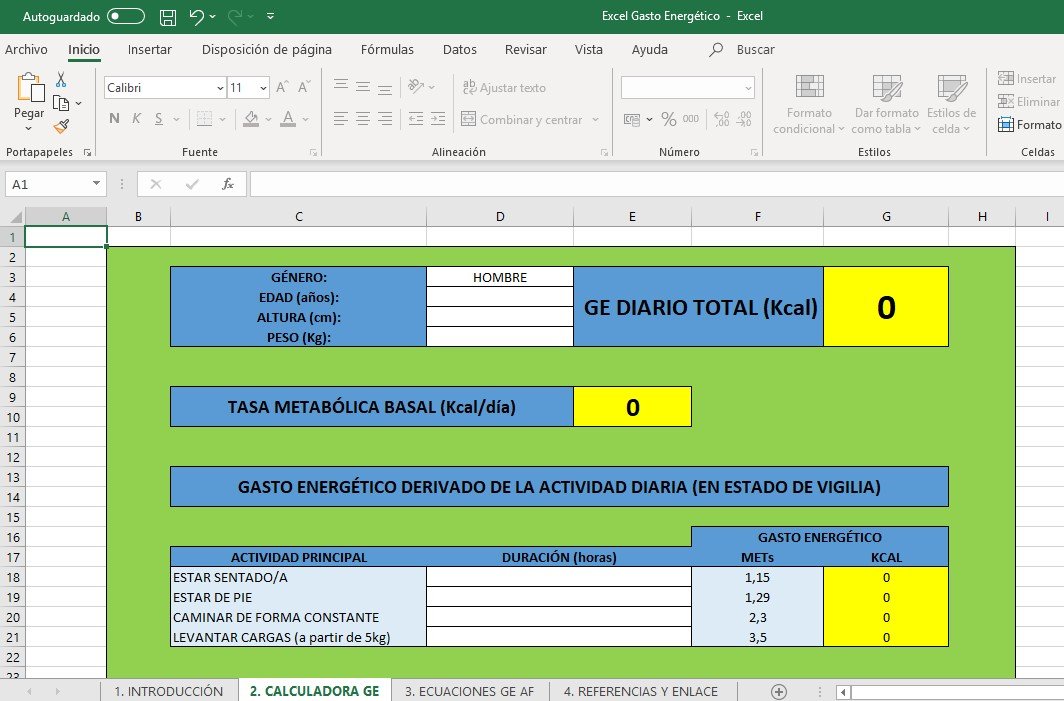The width and height of the screenshot is (1064, 701).
Task: Toggle the Autoguardado switch
Action: point(126,16)
